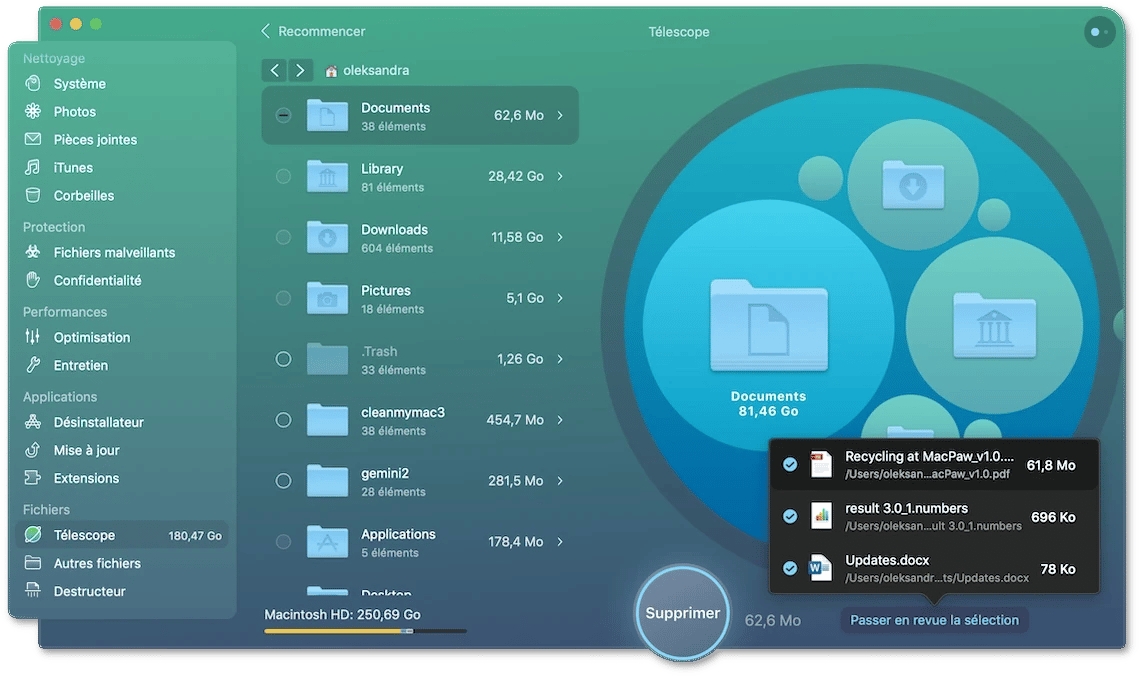Screen dimensions: 1139x677
Task: Click the round Supprimer button
Action: point(683,613)
